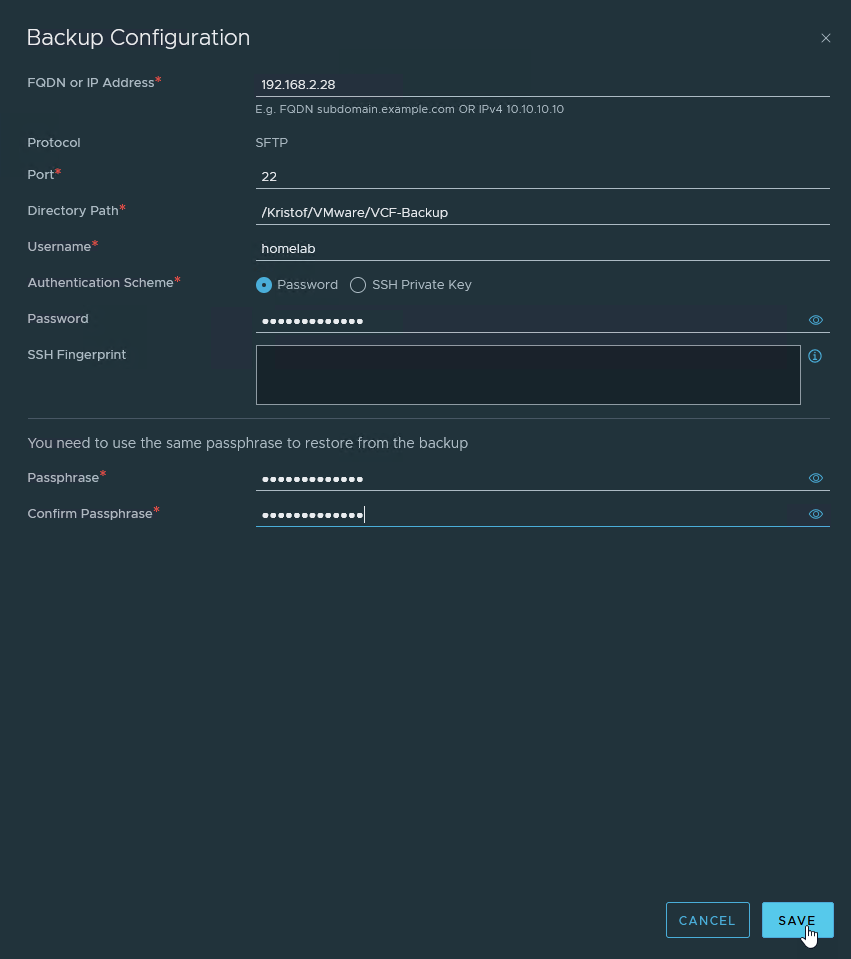Save the backup configuration
851x959 pixels.
[x=797, y=920]
